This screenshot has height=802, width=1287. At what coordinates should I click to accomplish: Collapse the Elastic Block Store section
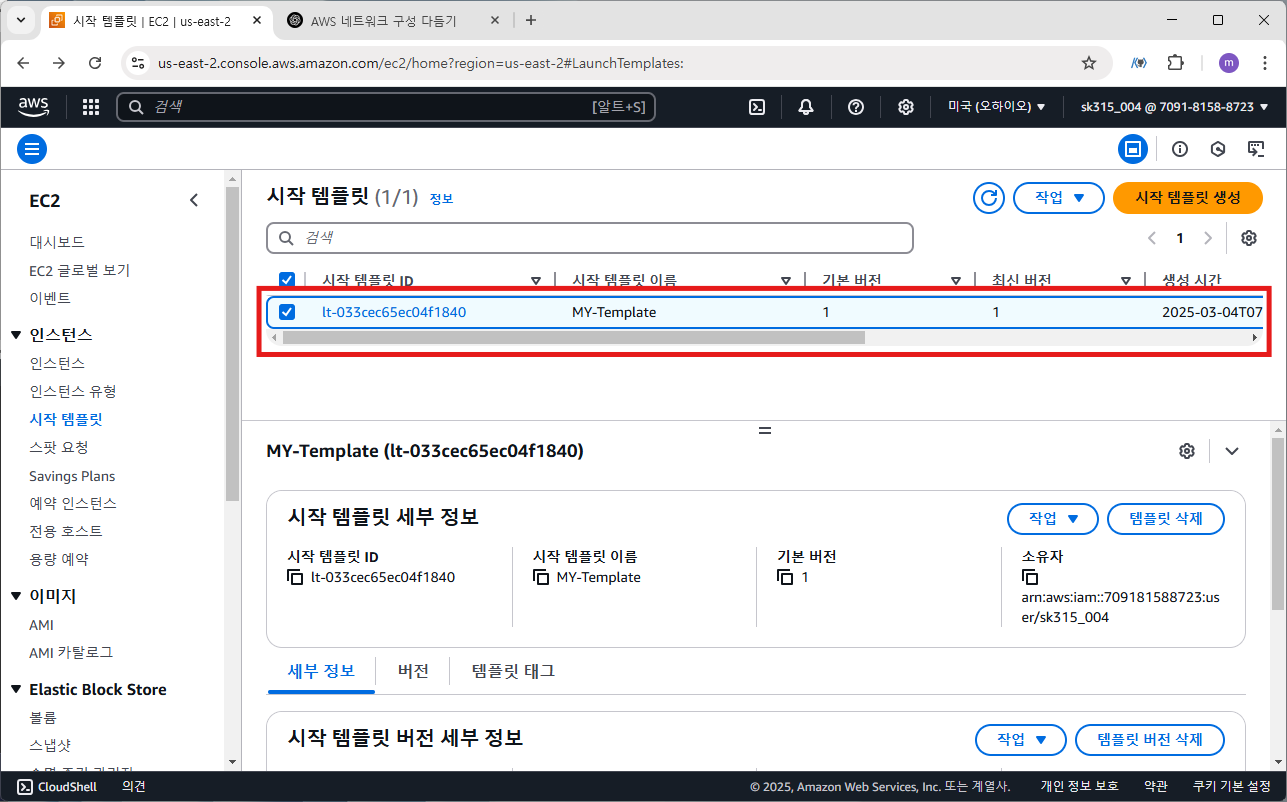(16, 690)
